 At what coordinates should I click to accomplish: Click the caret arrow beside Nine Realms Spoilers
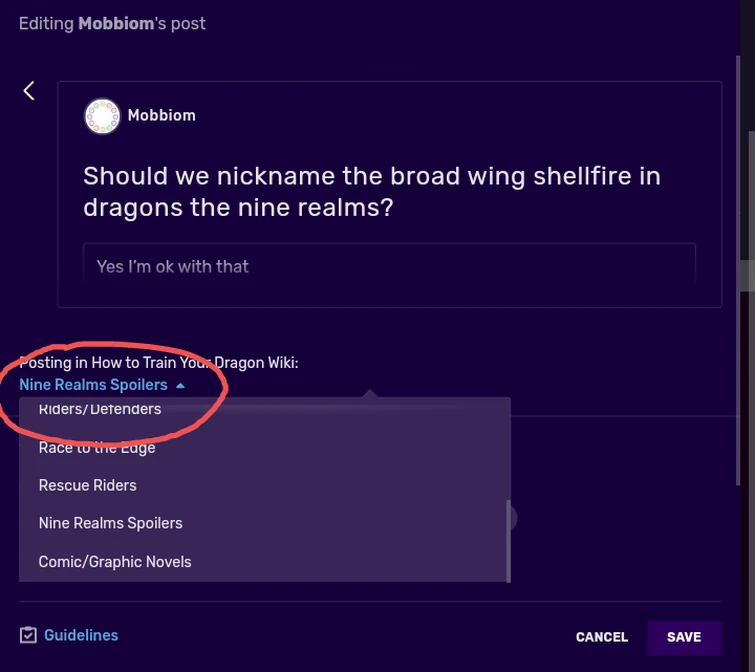tap(180, 385)
